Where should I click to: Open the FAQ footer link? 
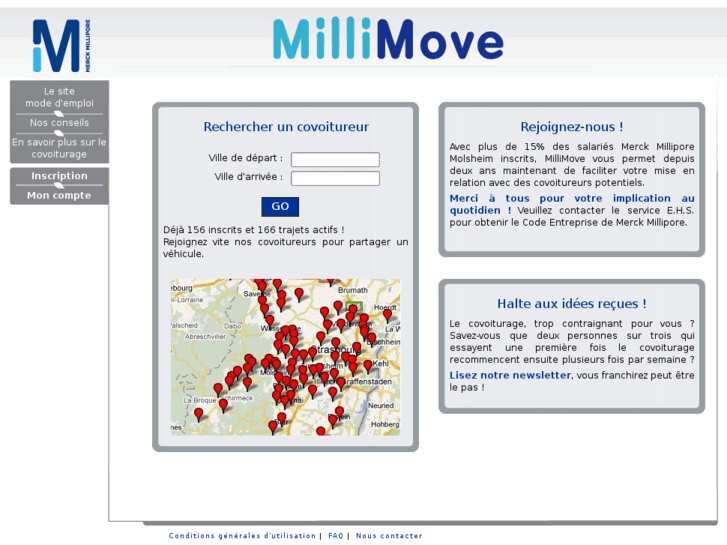(336, 535)
